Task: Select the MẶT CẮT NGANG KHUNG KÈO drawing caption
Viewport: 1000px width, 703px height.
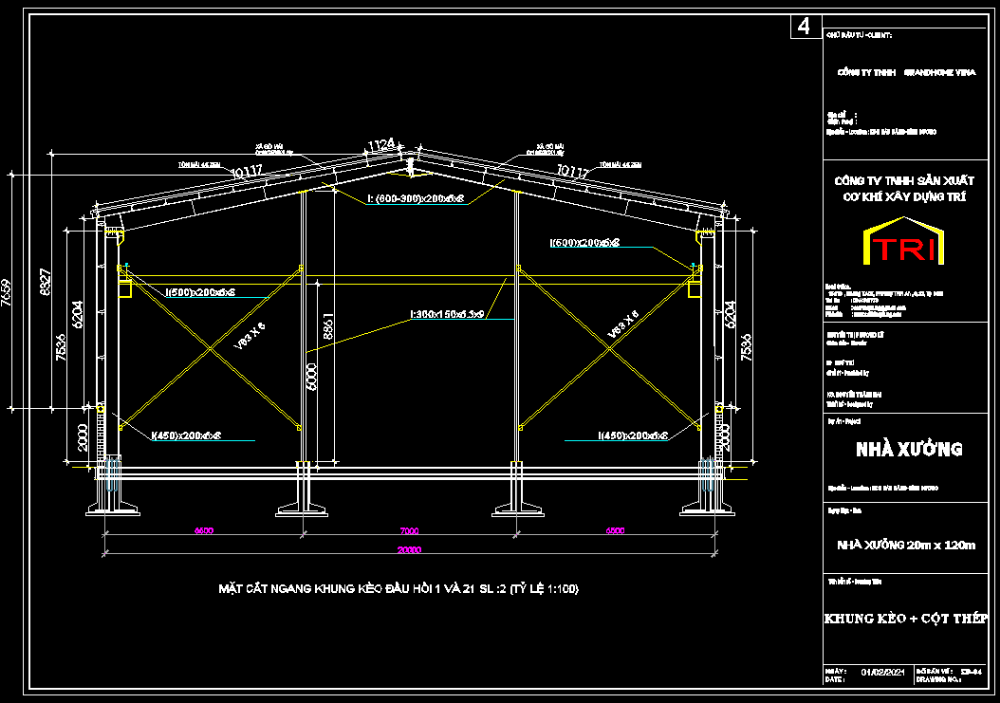Action: pos(399,589)
